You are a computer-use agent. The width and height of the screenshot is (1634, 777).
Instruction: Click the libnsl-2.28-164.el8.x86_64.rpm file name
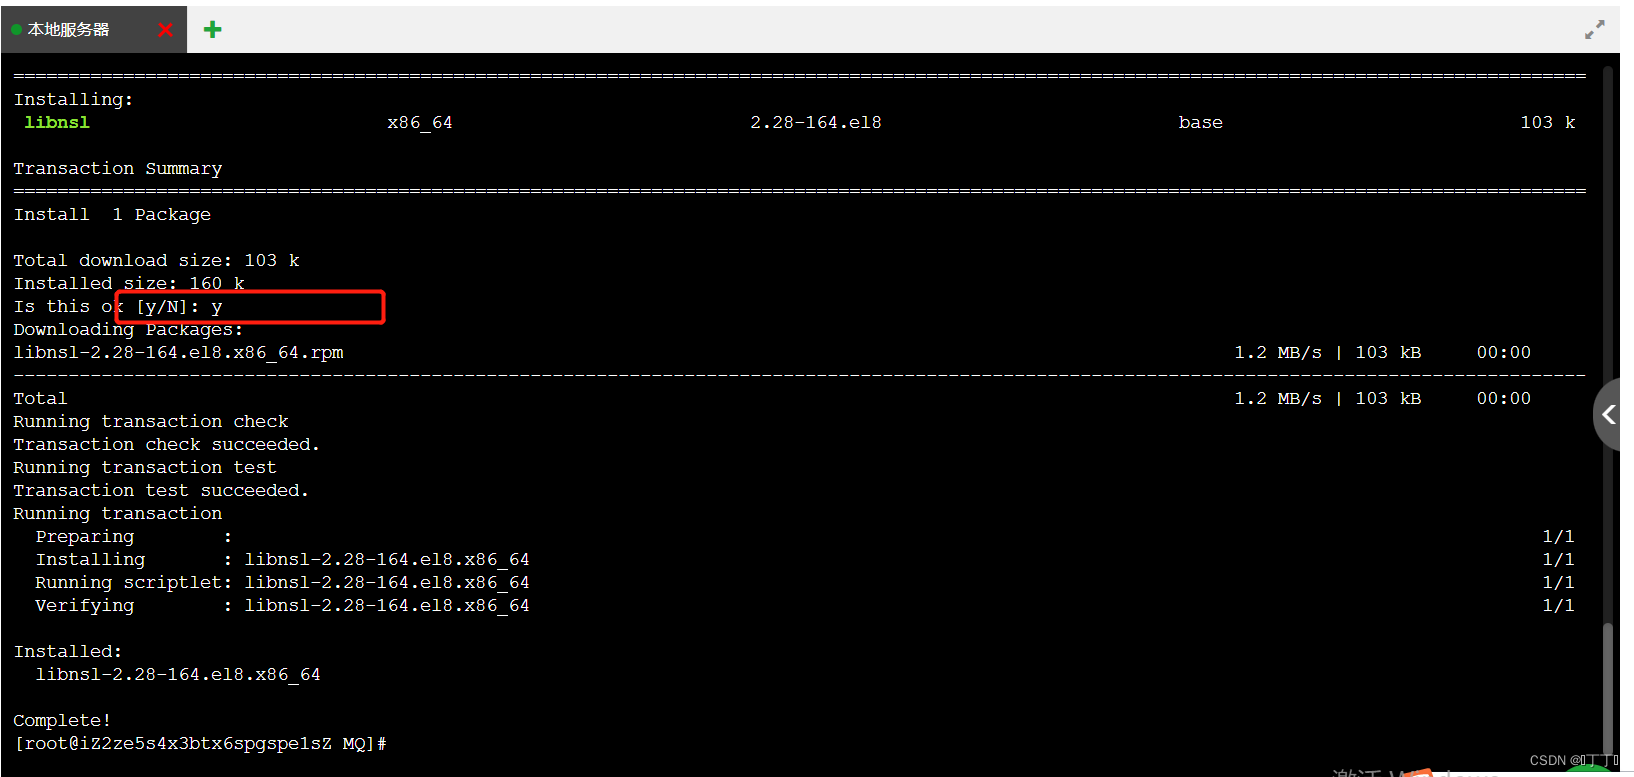[x=178, y=352]
